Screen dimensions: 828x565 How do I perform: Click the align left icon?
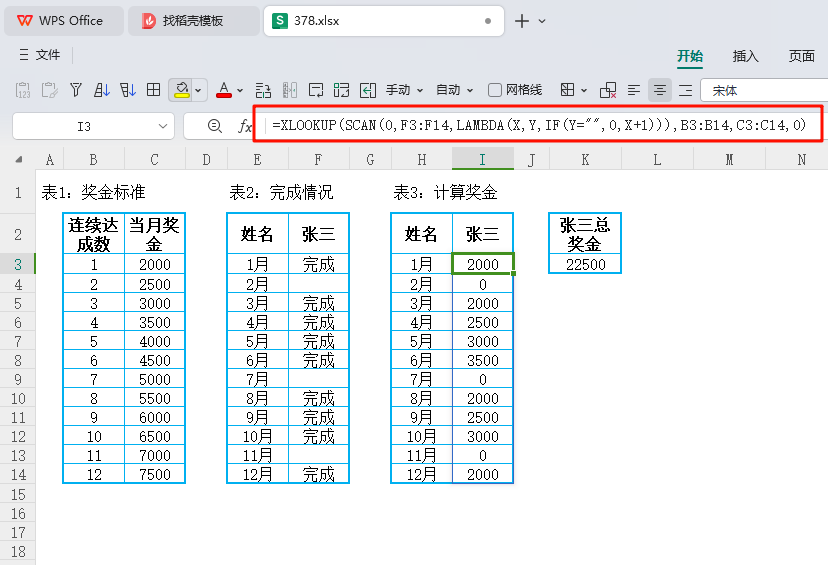point(634,90)
